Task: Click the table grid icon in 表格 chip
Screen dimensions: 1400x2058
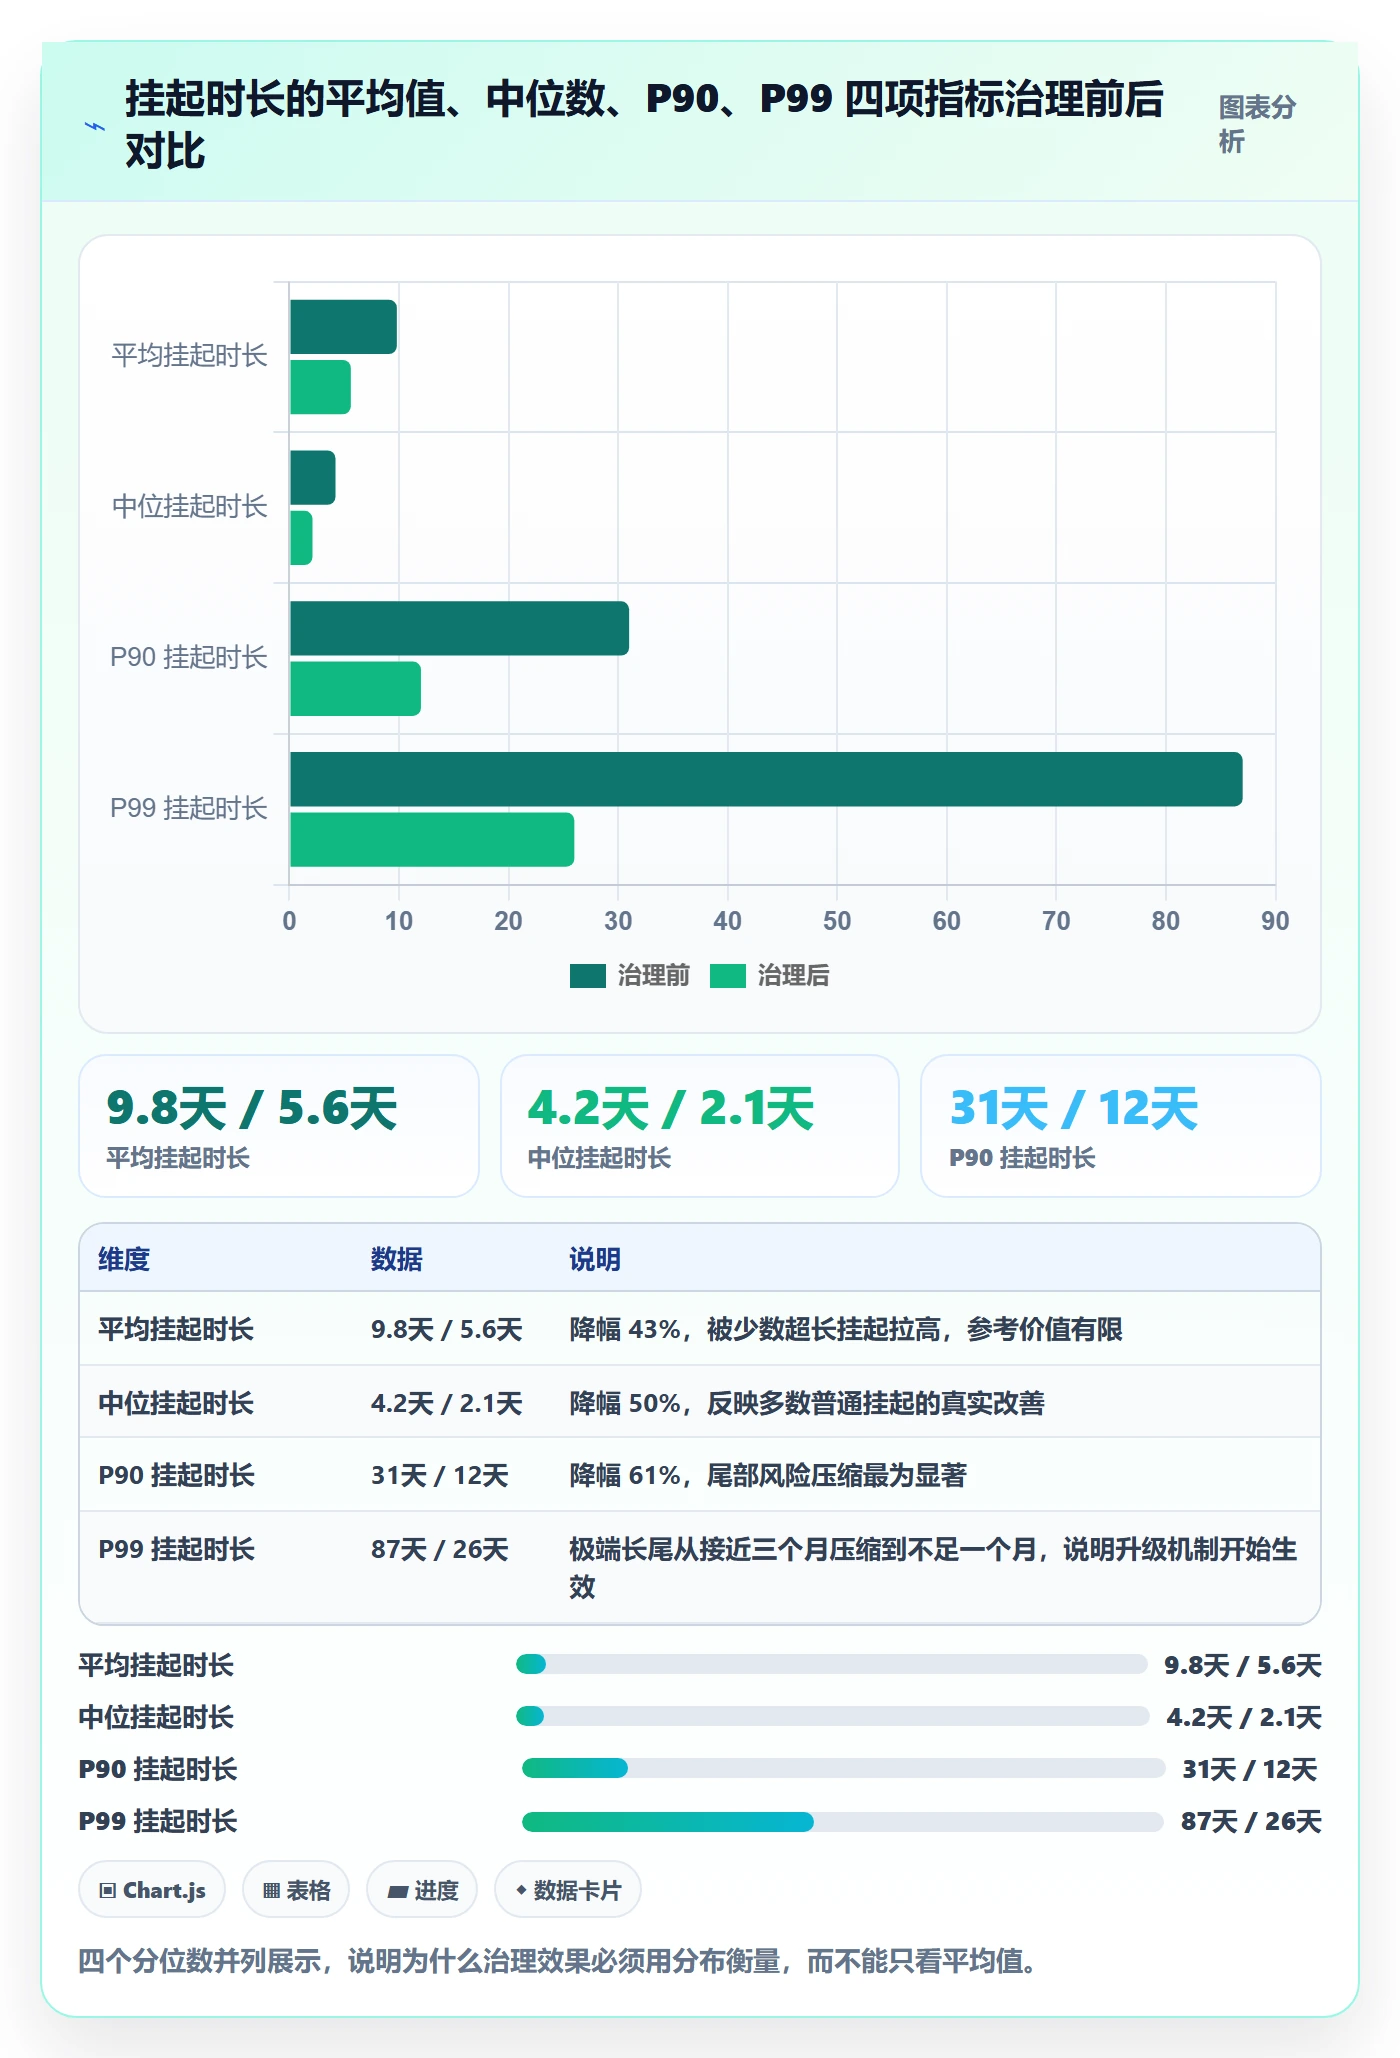Action: click(x=271, y=1890)
